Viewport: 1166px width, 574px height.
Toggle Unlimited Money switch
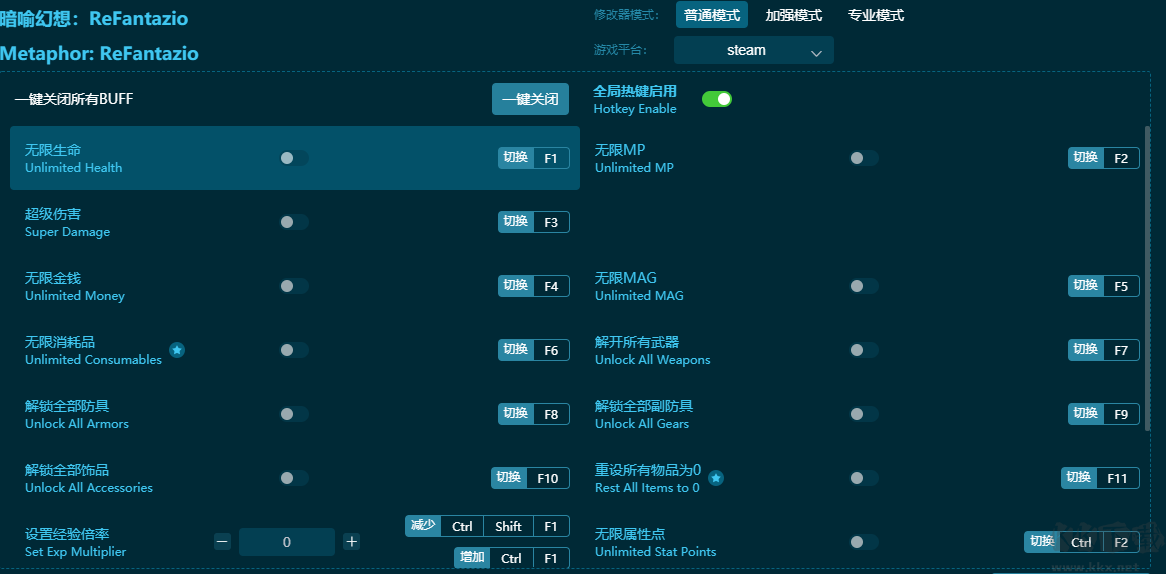coord(294,286)
